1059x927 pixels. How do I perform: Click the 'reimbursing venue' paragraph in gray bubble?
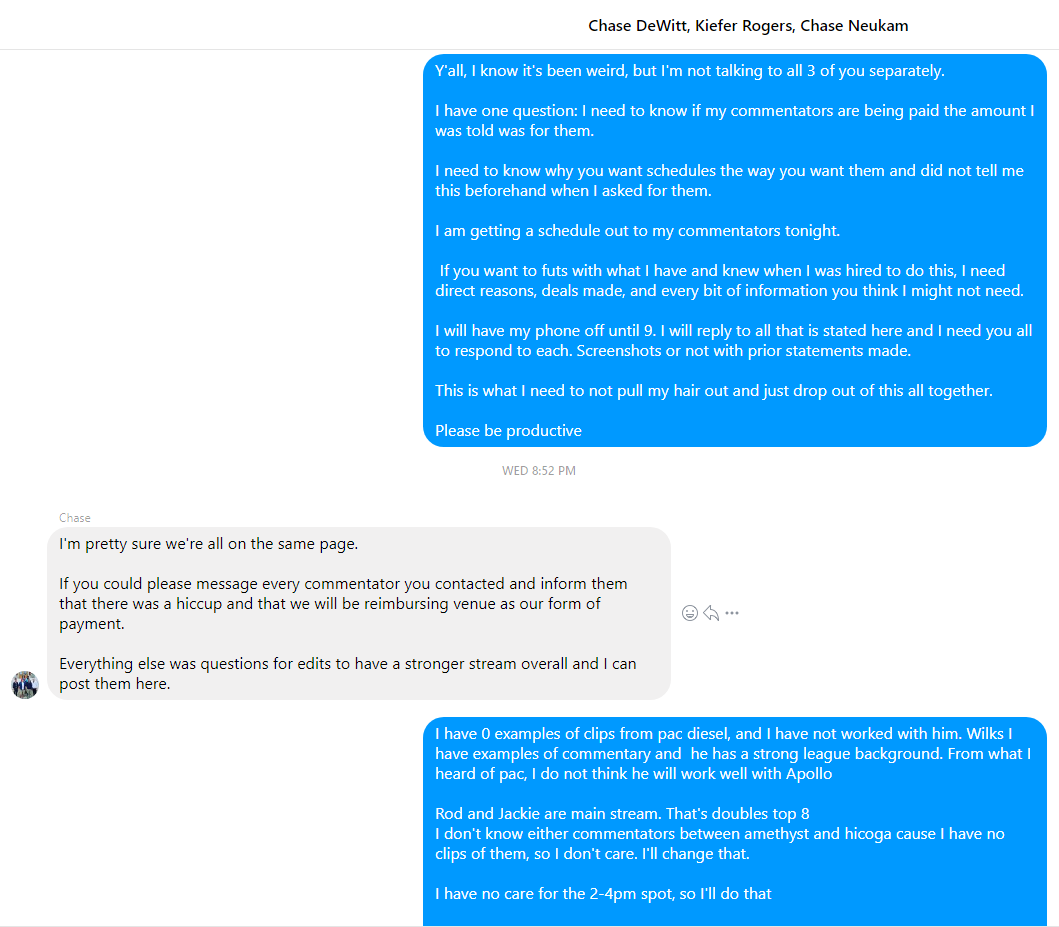[343, 604]
